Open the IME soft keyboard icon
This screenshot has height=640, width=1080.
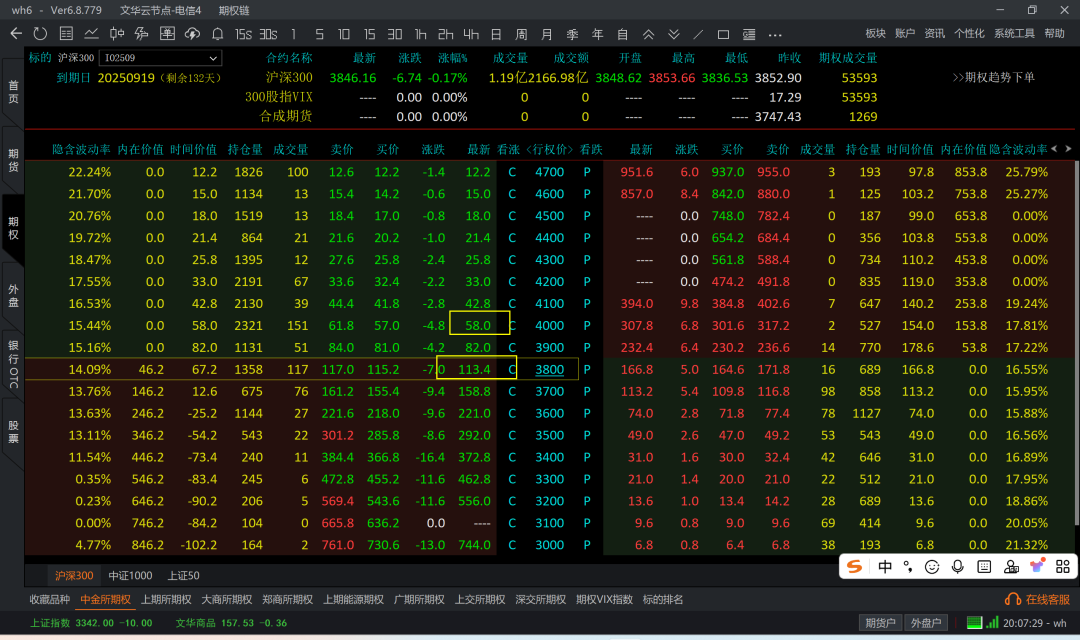click(x=984, y=566)
